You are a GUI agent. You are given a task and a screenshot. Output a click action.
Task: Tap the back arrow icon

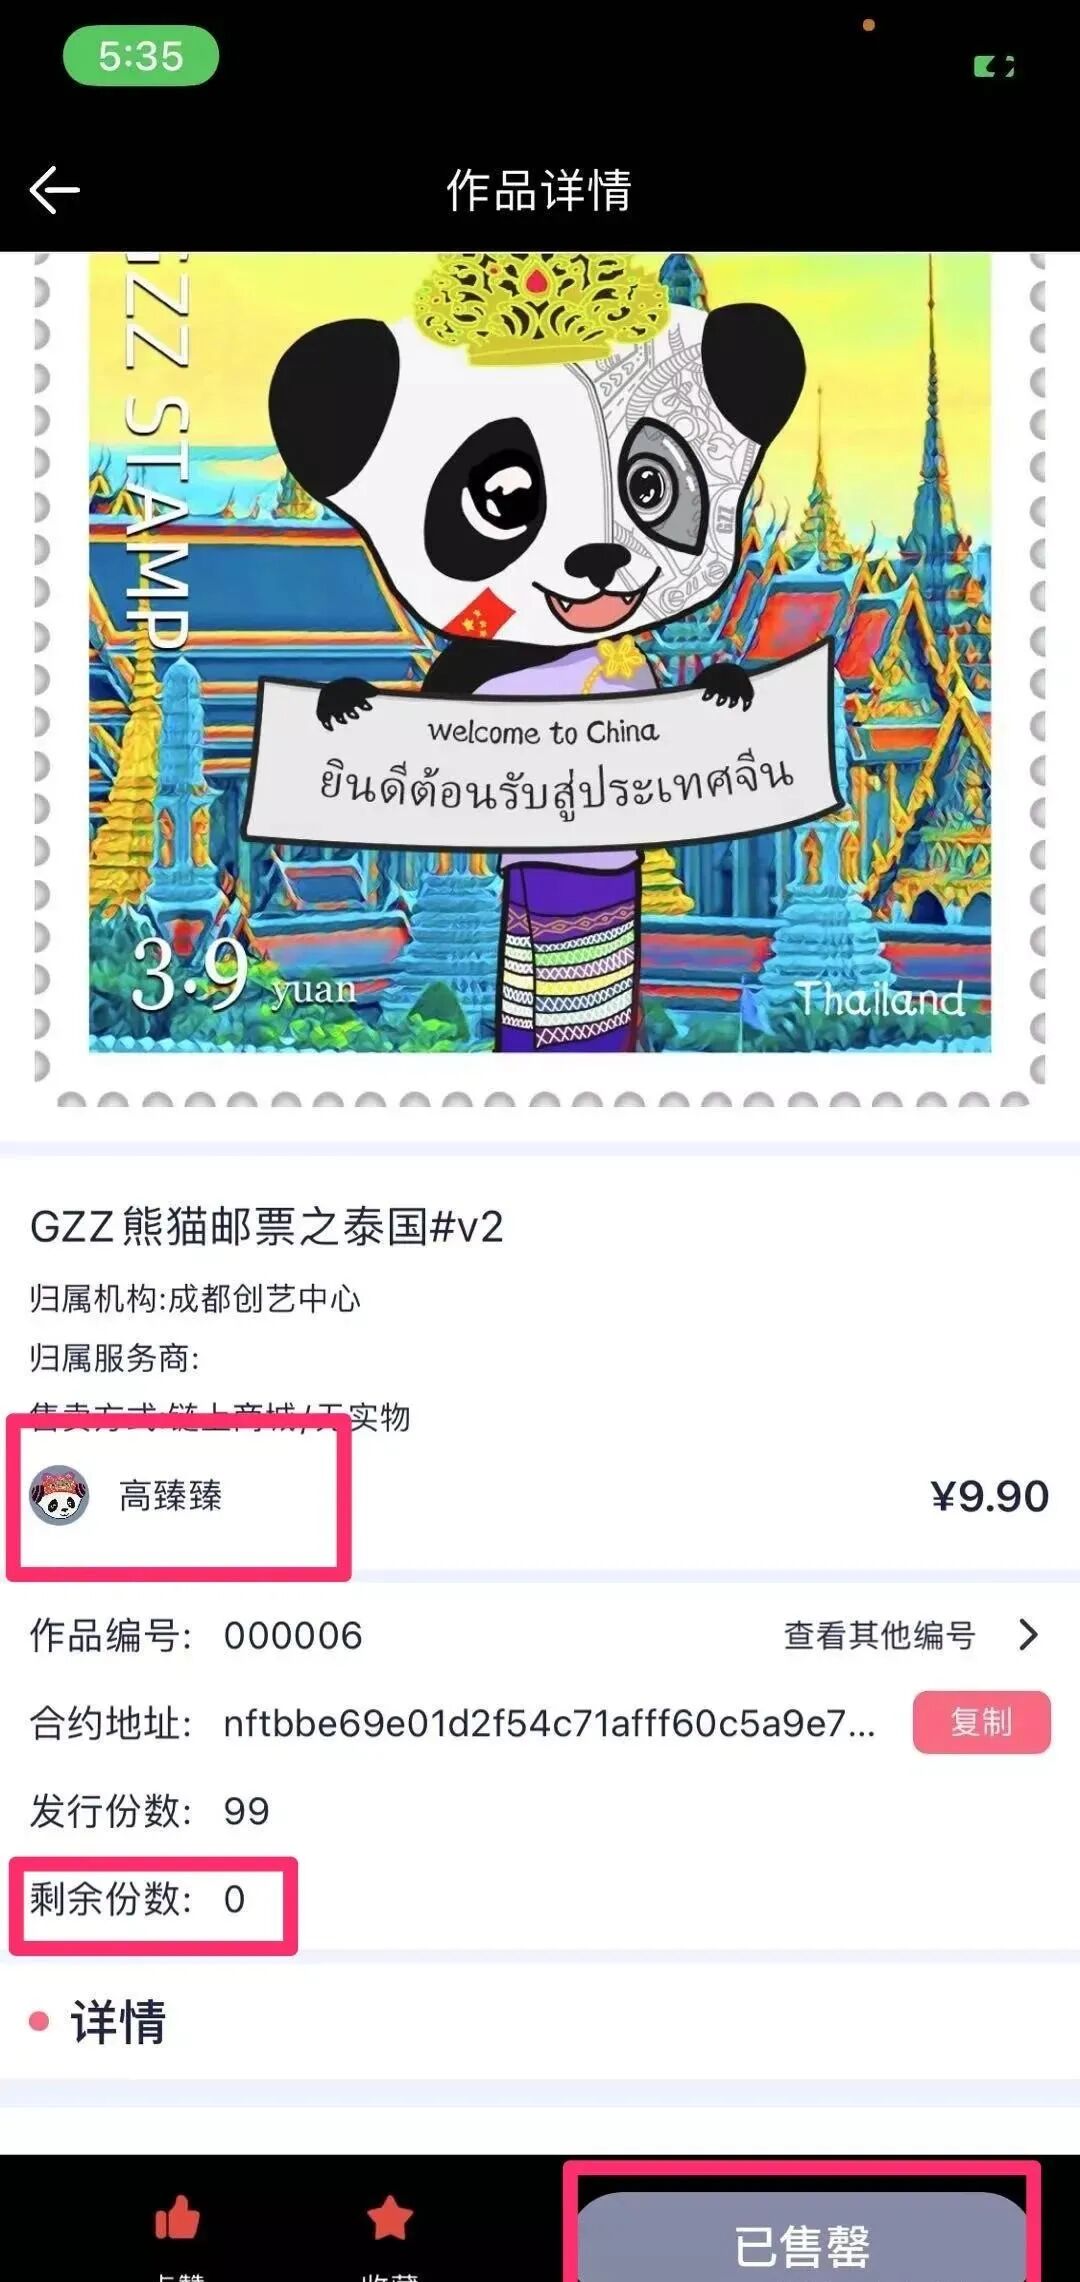tap(54, 190)
